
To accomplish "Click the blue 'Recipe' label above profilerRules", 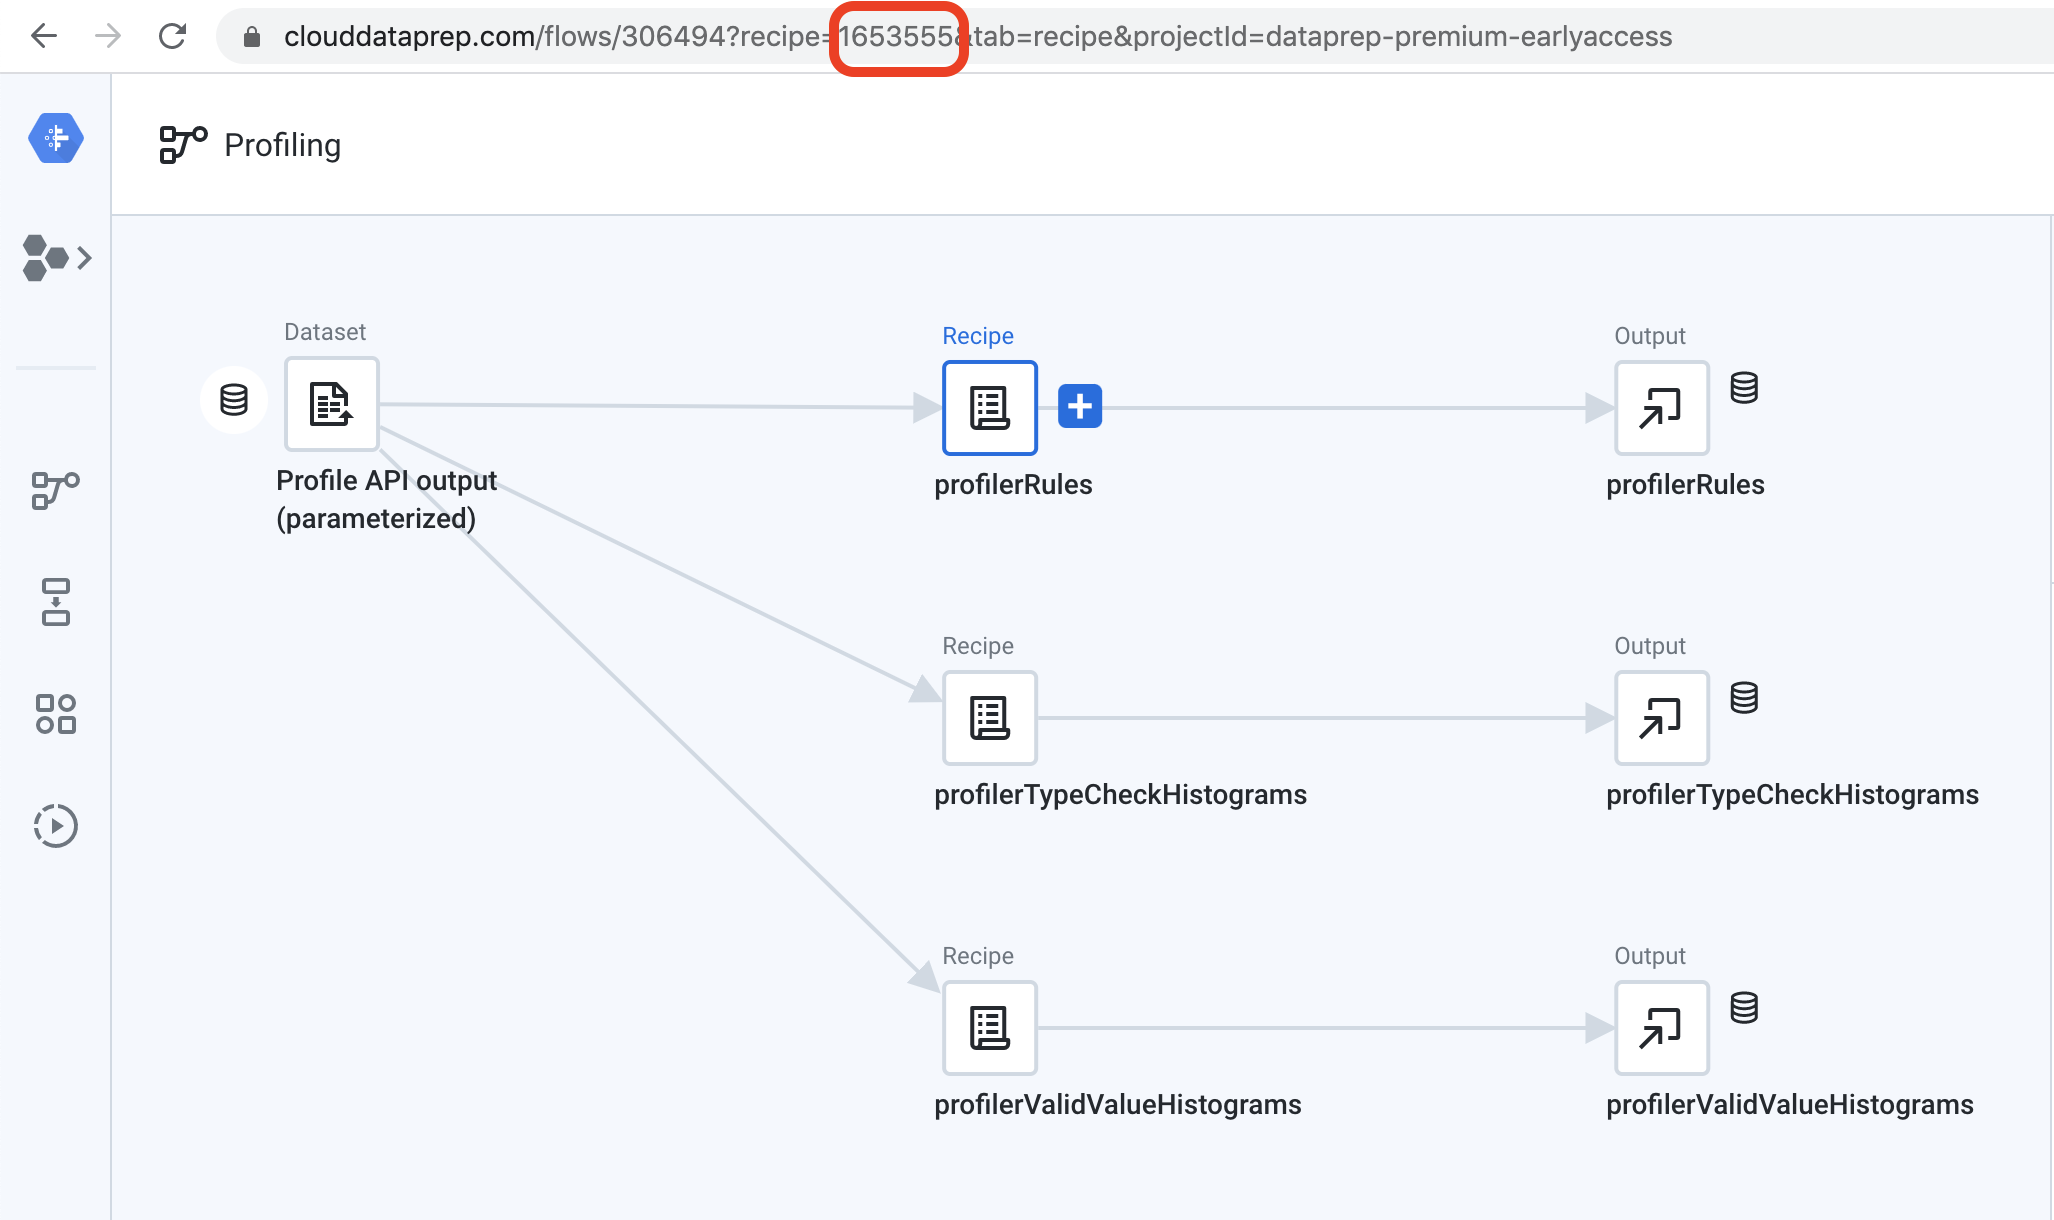I will click(978, 336).
